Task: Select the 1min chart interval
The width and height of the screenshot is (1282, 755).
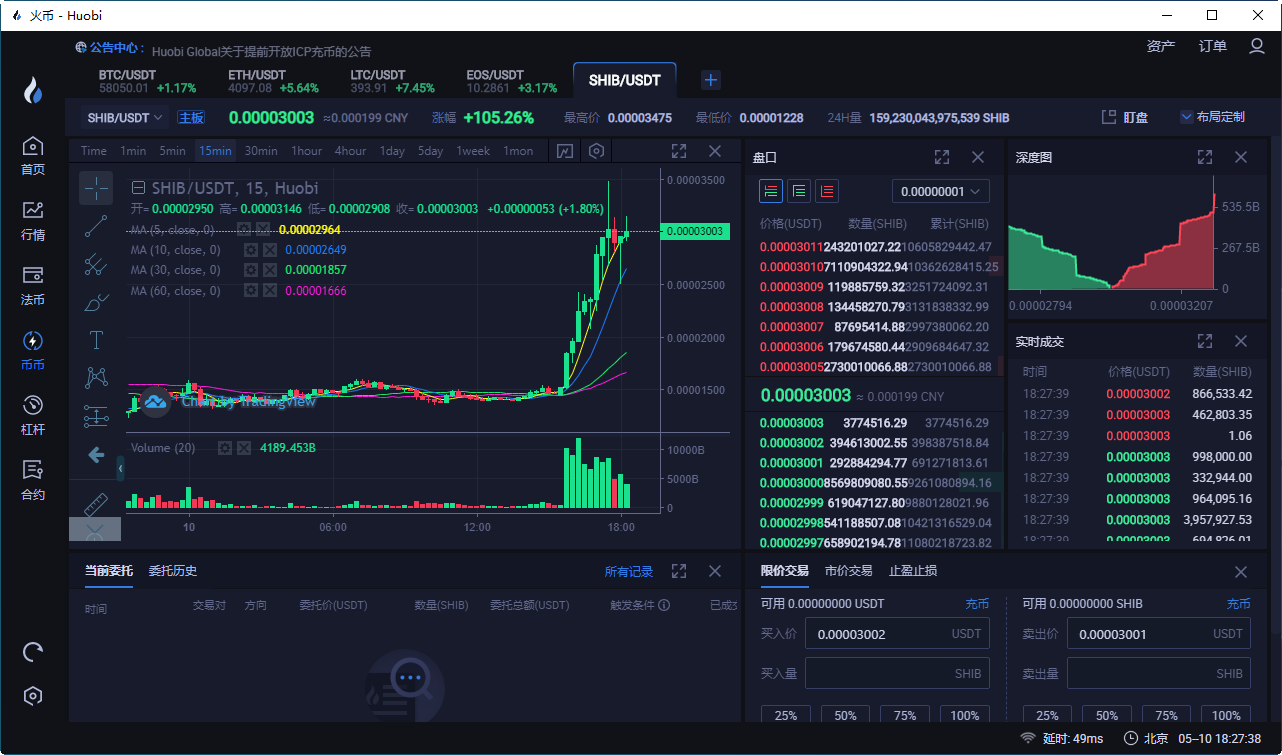Action: point(133,151)
